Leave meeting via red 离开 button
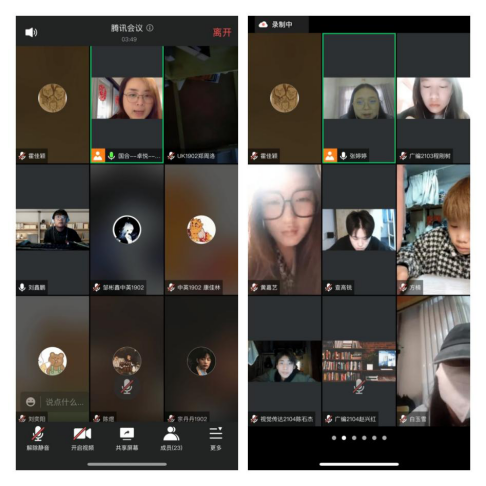The image size is (486, 486). pos(222,32)
